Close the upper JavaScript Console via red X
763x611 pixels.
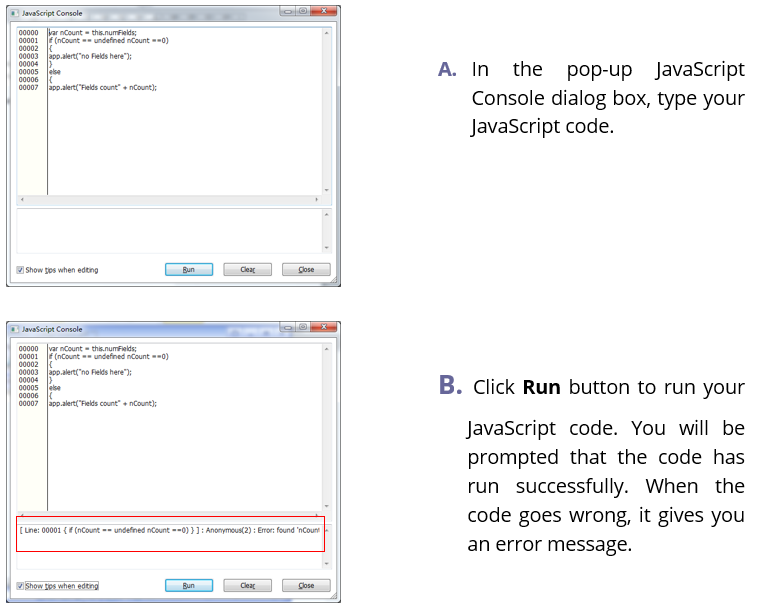point(323,11)
